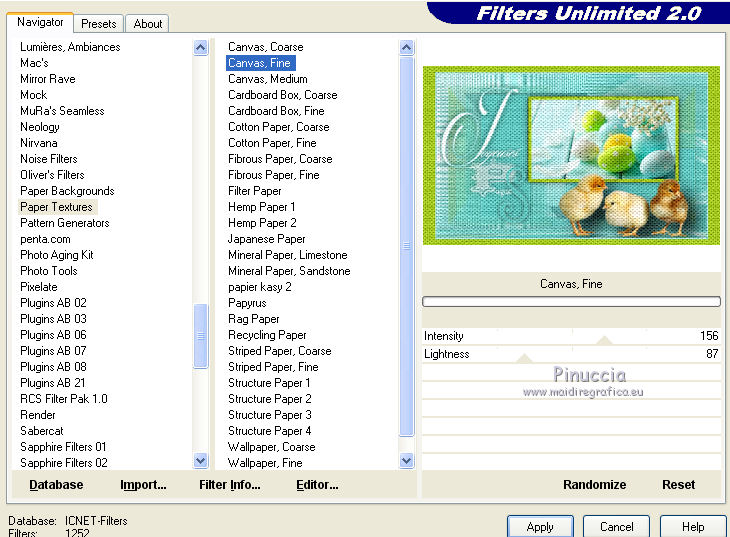
Task: Select Noise Filters category
Action: [48, 159]
